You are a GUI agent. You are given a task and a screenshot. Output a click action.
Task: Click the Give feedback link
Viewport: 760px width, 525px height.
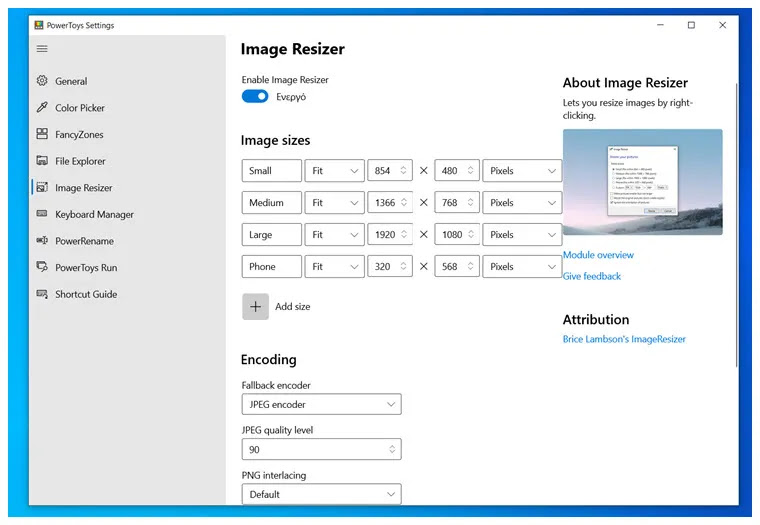[x=592, y=276]
